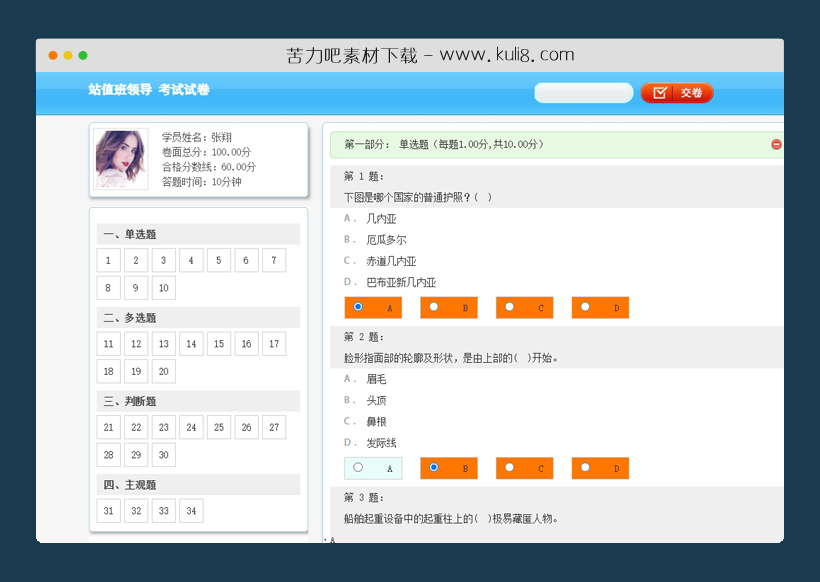Screen dimensions: 820x582
Task: Click the question 10 number box
Action: [x=163, y=288]
